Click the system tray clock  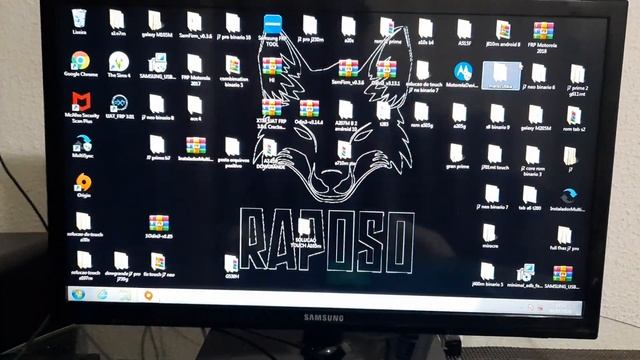click(561, 309)
